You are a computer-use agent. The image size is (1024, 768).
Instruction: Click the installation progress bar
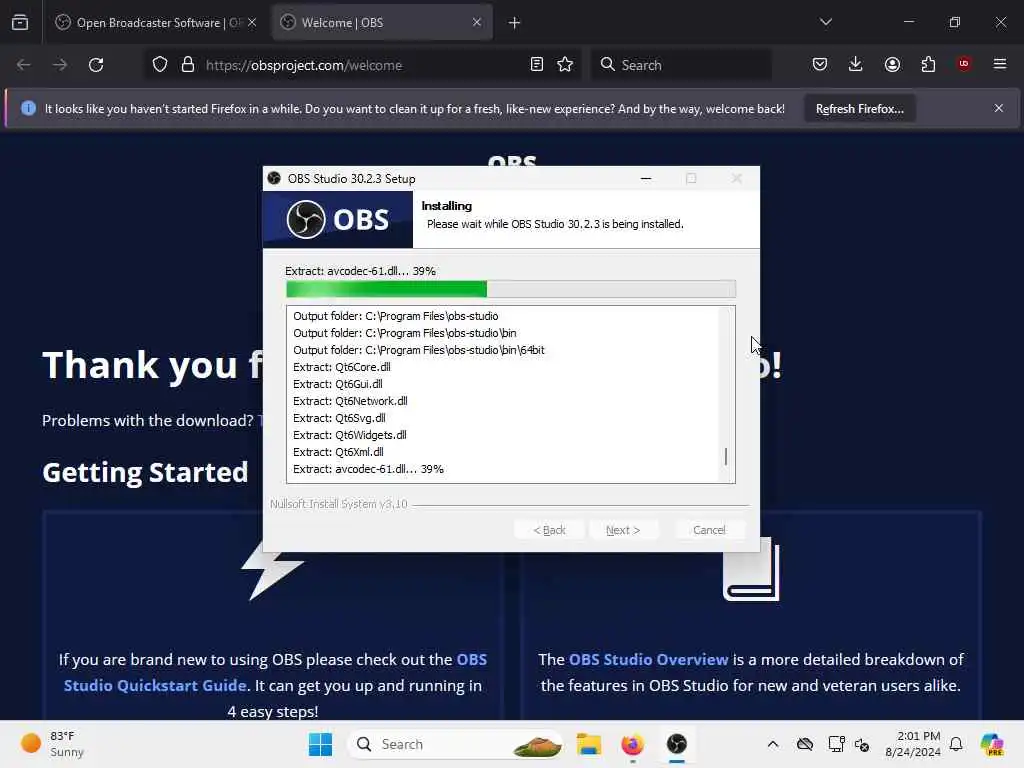[x=511, y=289]
